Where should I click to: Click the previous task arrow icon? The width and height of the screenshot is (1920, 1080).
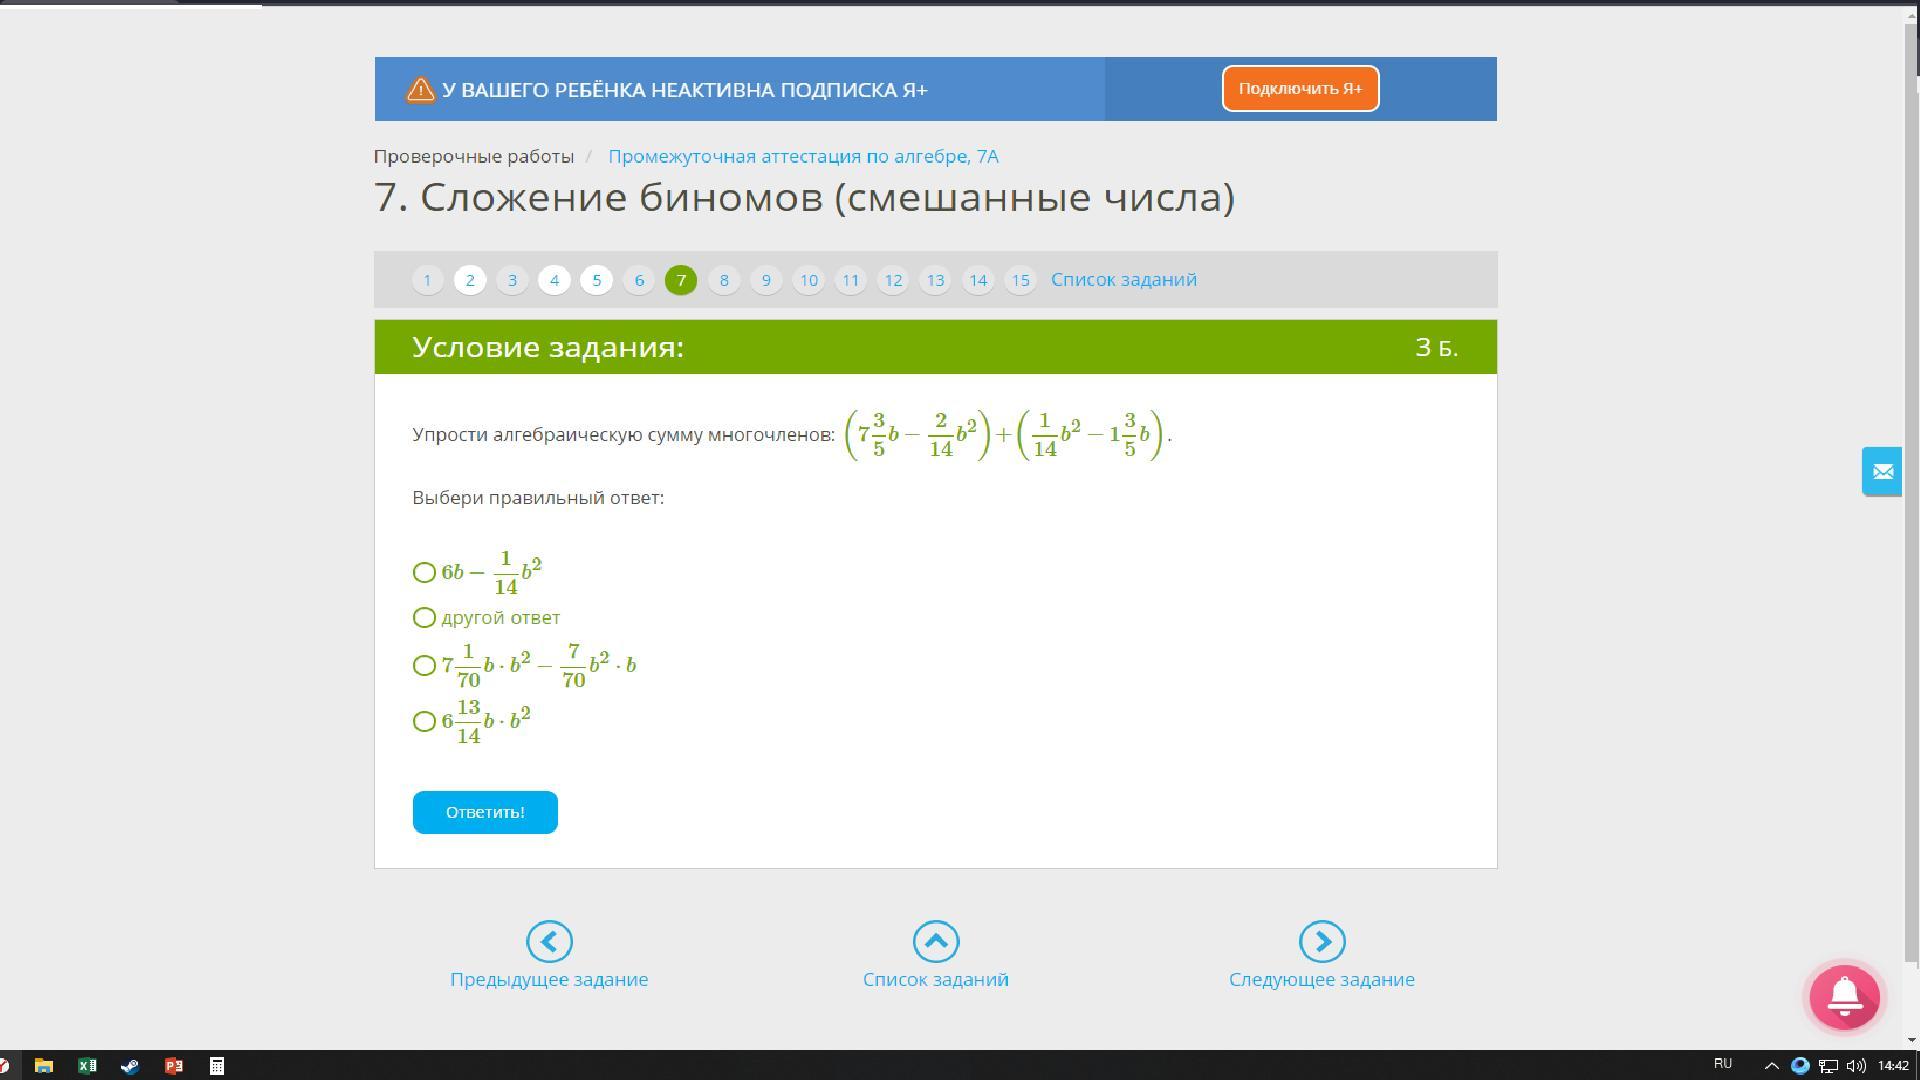pos(549,941)
